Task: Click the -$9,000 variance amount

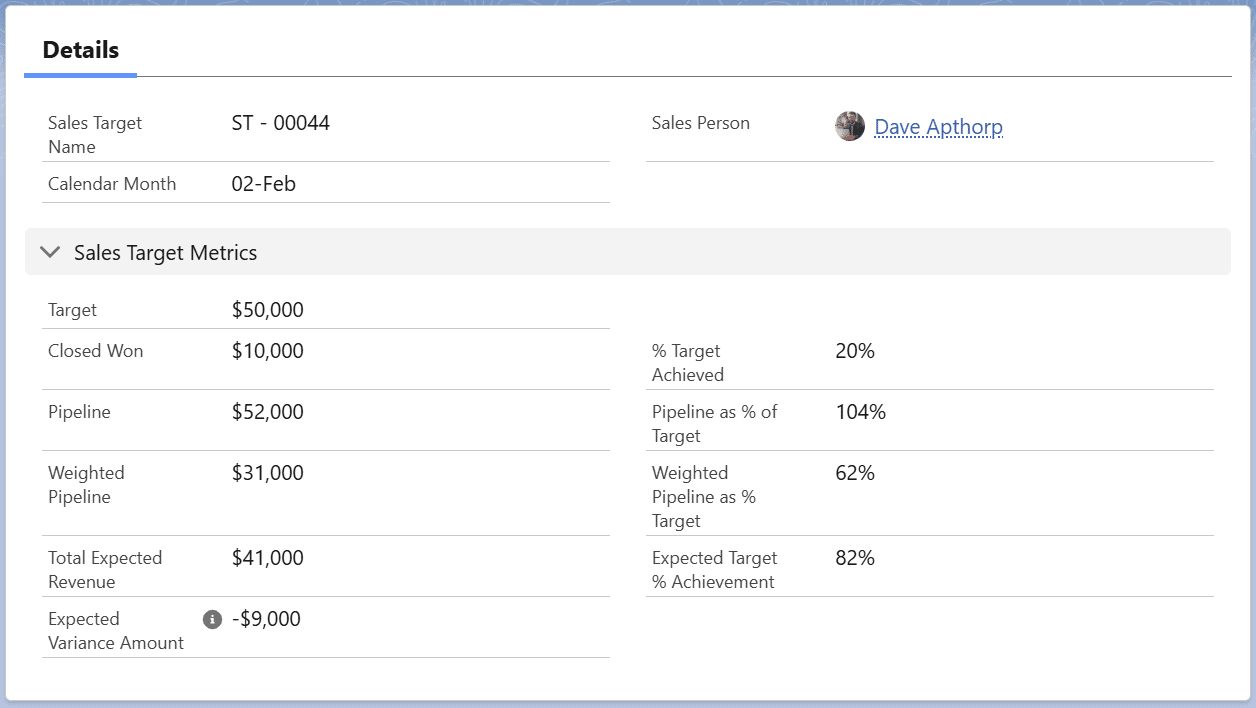Action: 266,619
